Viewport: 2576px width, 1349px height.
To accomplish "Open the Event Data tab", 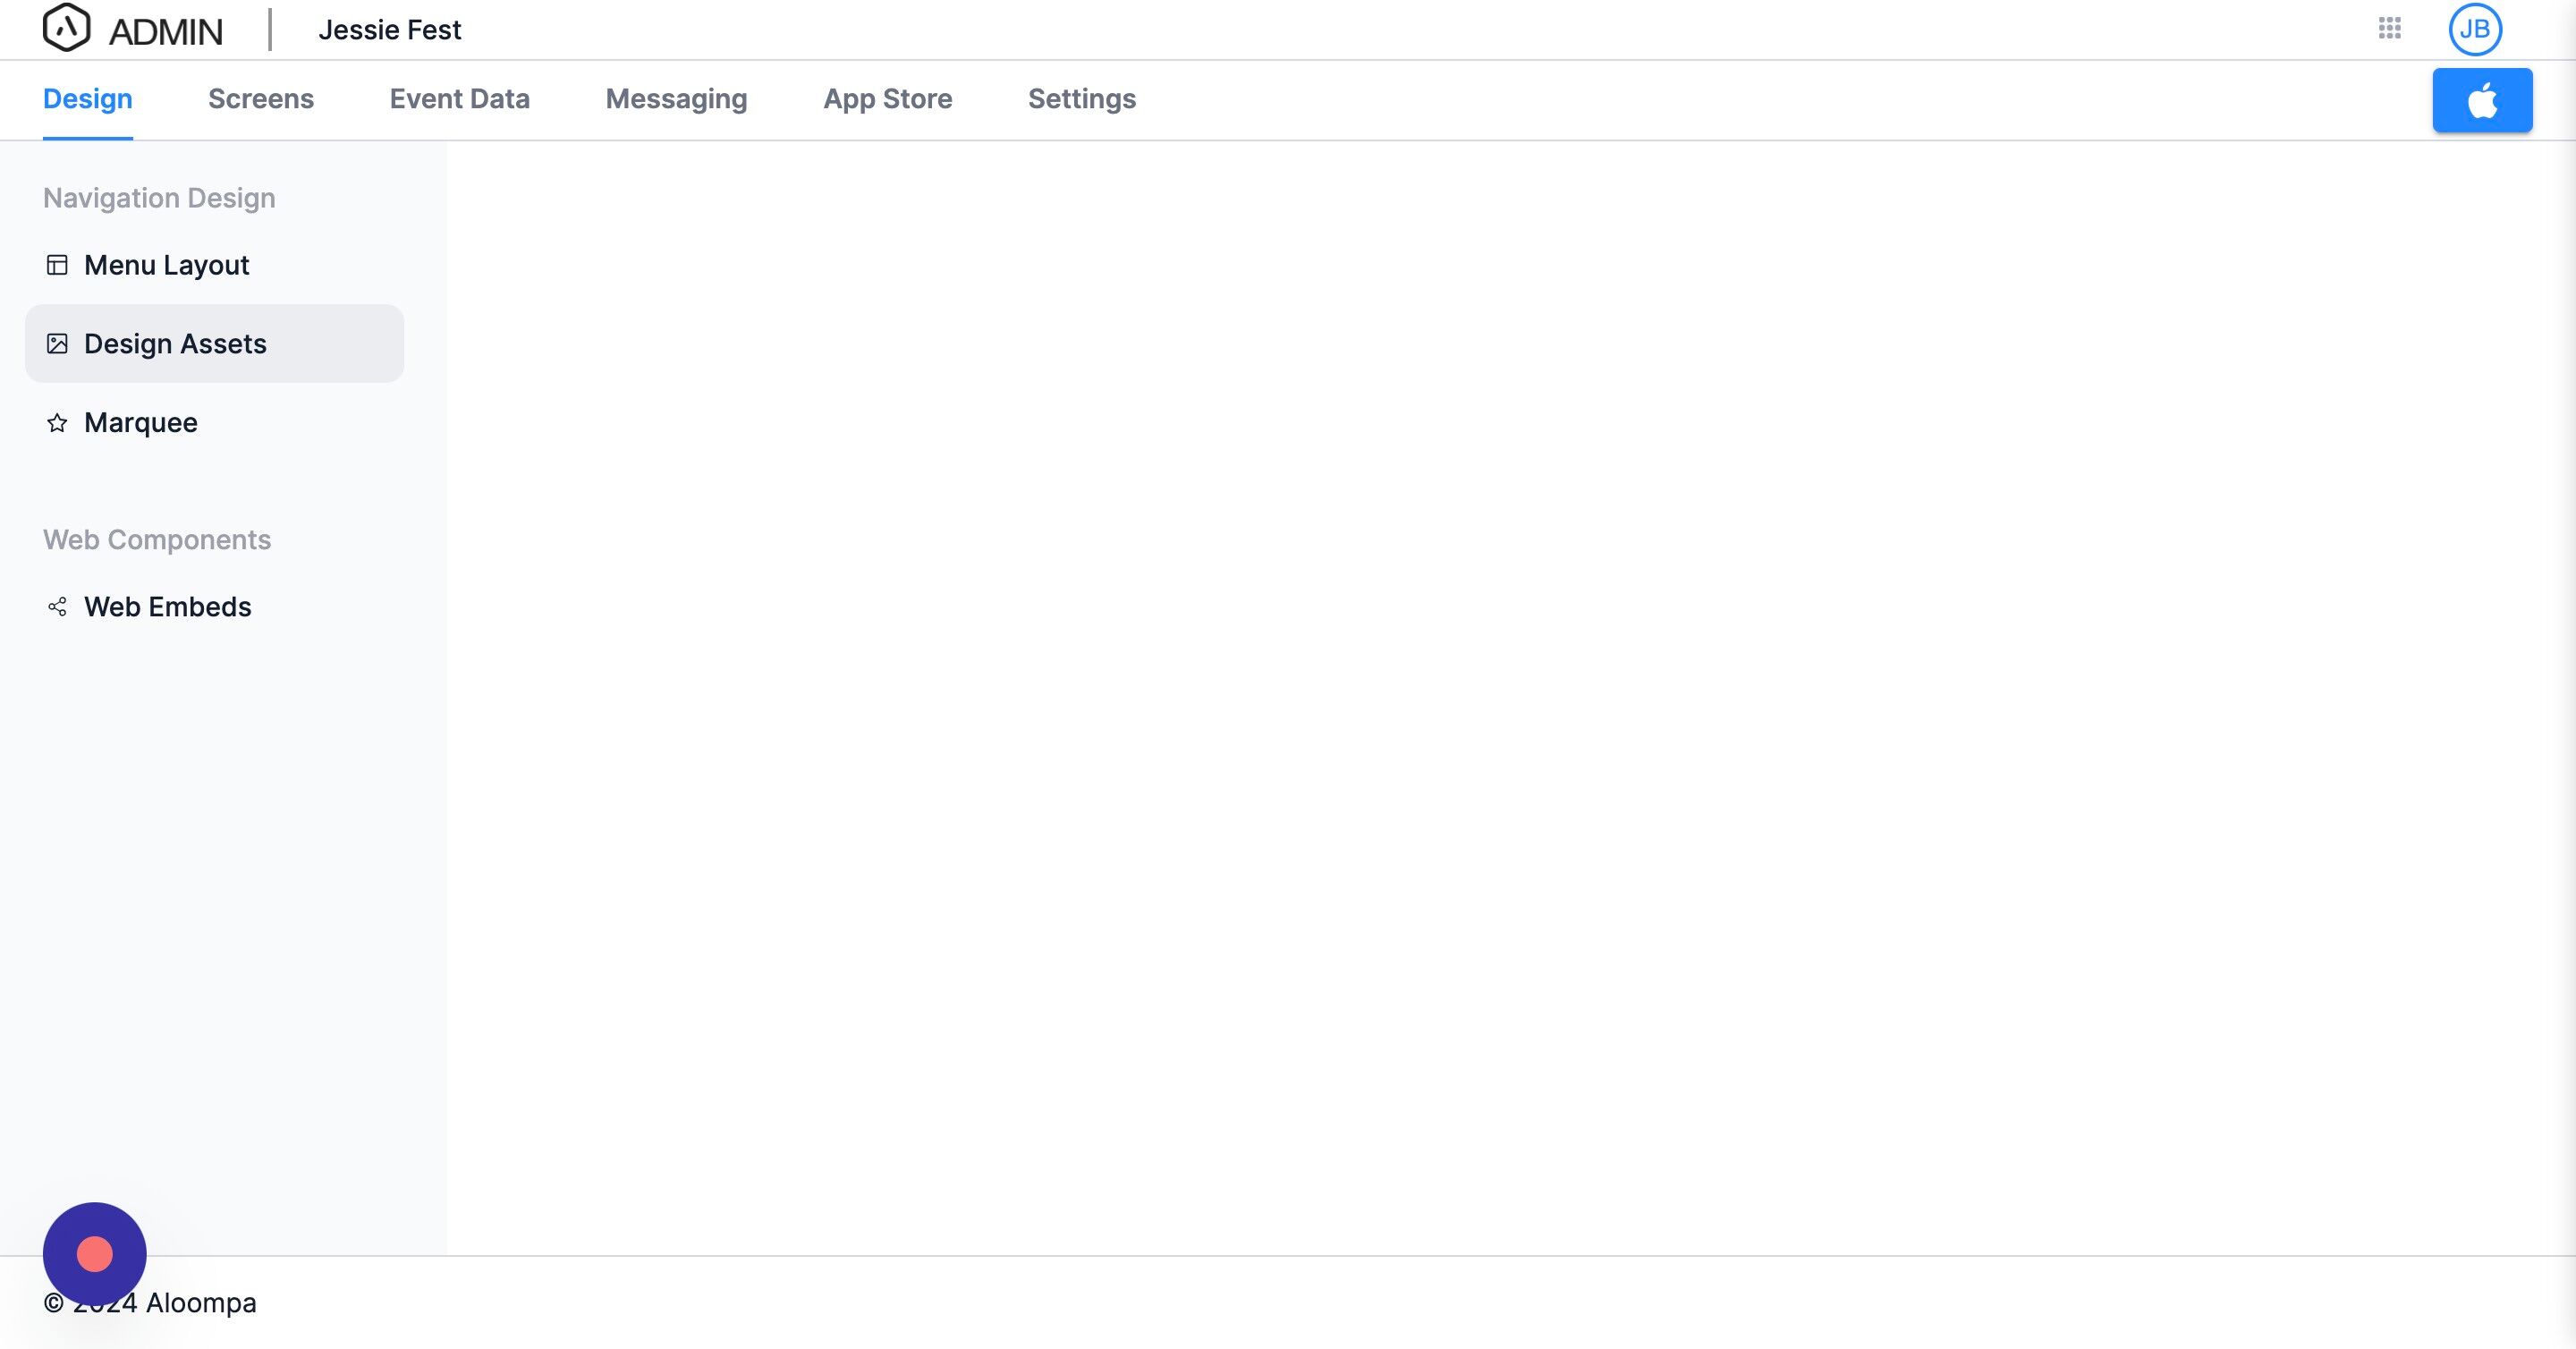I will click(x=459, y=99).
